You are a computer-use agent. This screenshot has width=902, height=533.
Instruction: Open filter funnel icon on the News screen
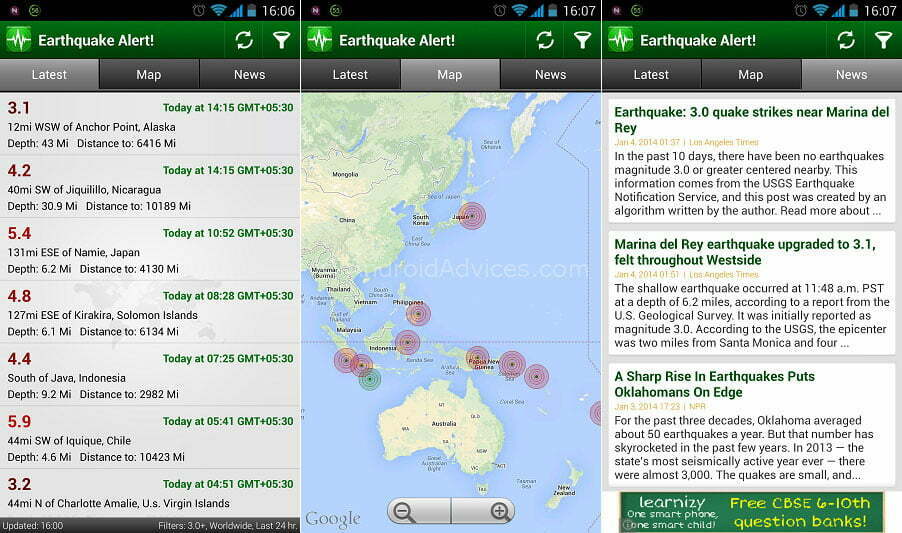(883, 40)
